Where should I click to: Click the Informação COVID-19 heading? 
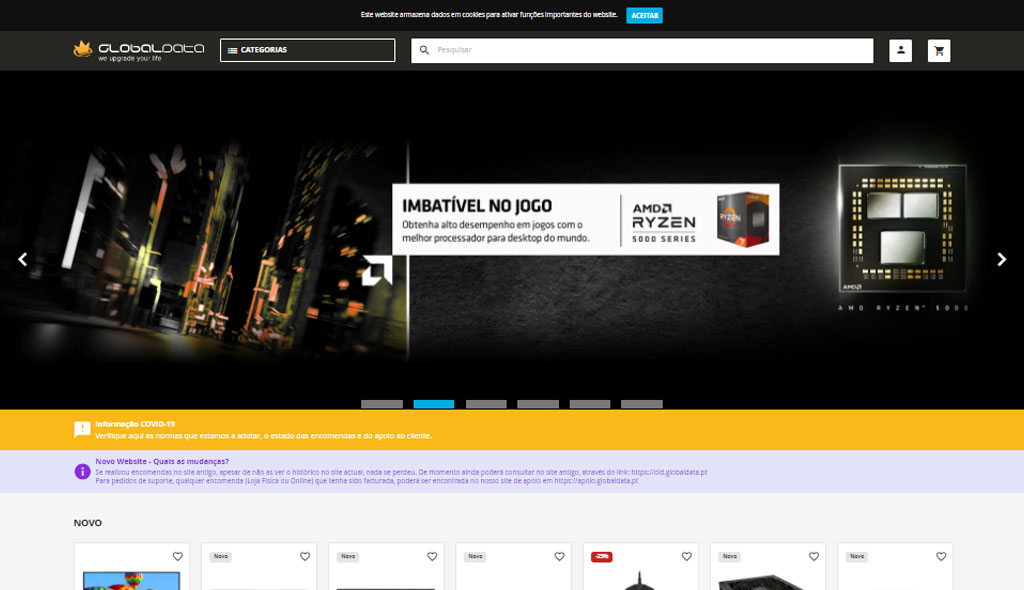tap(135, 424)
